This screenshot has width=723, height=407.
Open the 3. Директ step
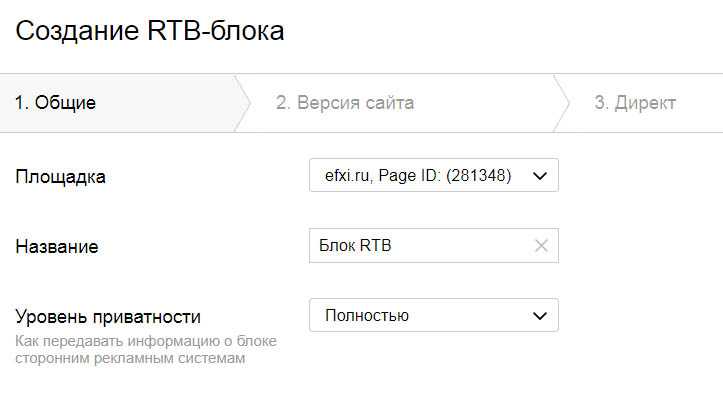(635, 103)
